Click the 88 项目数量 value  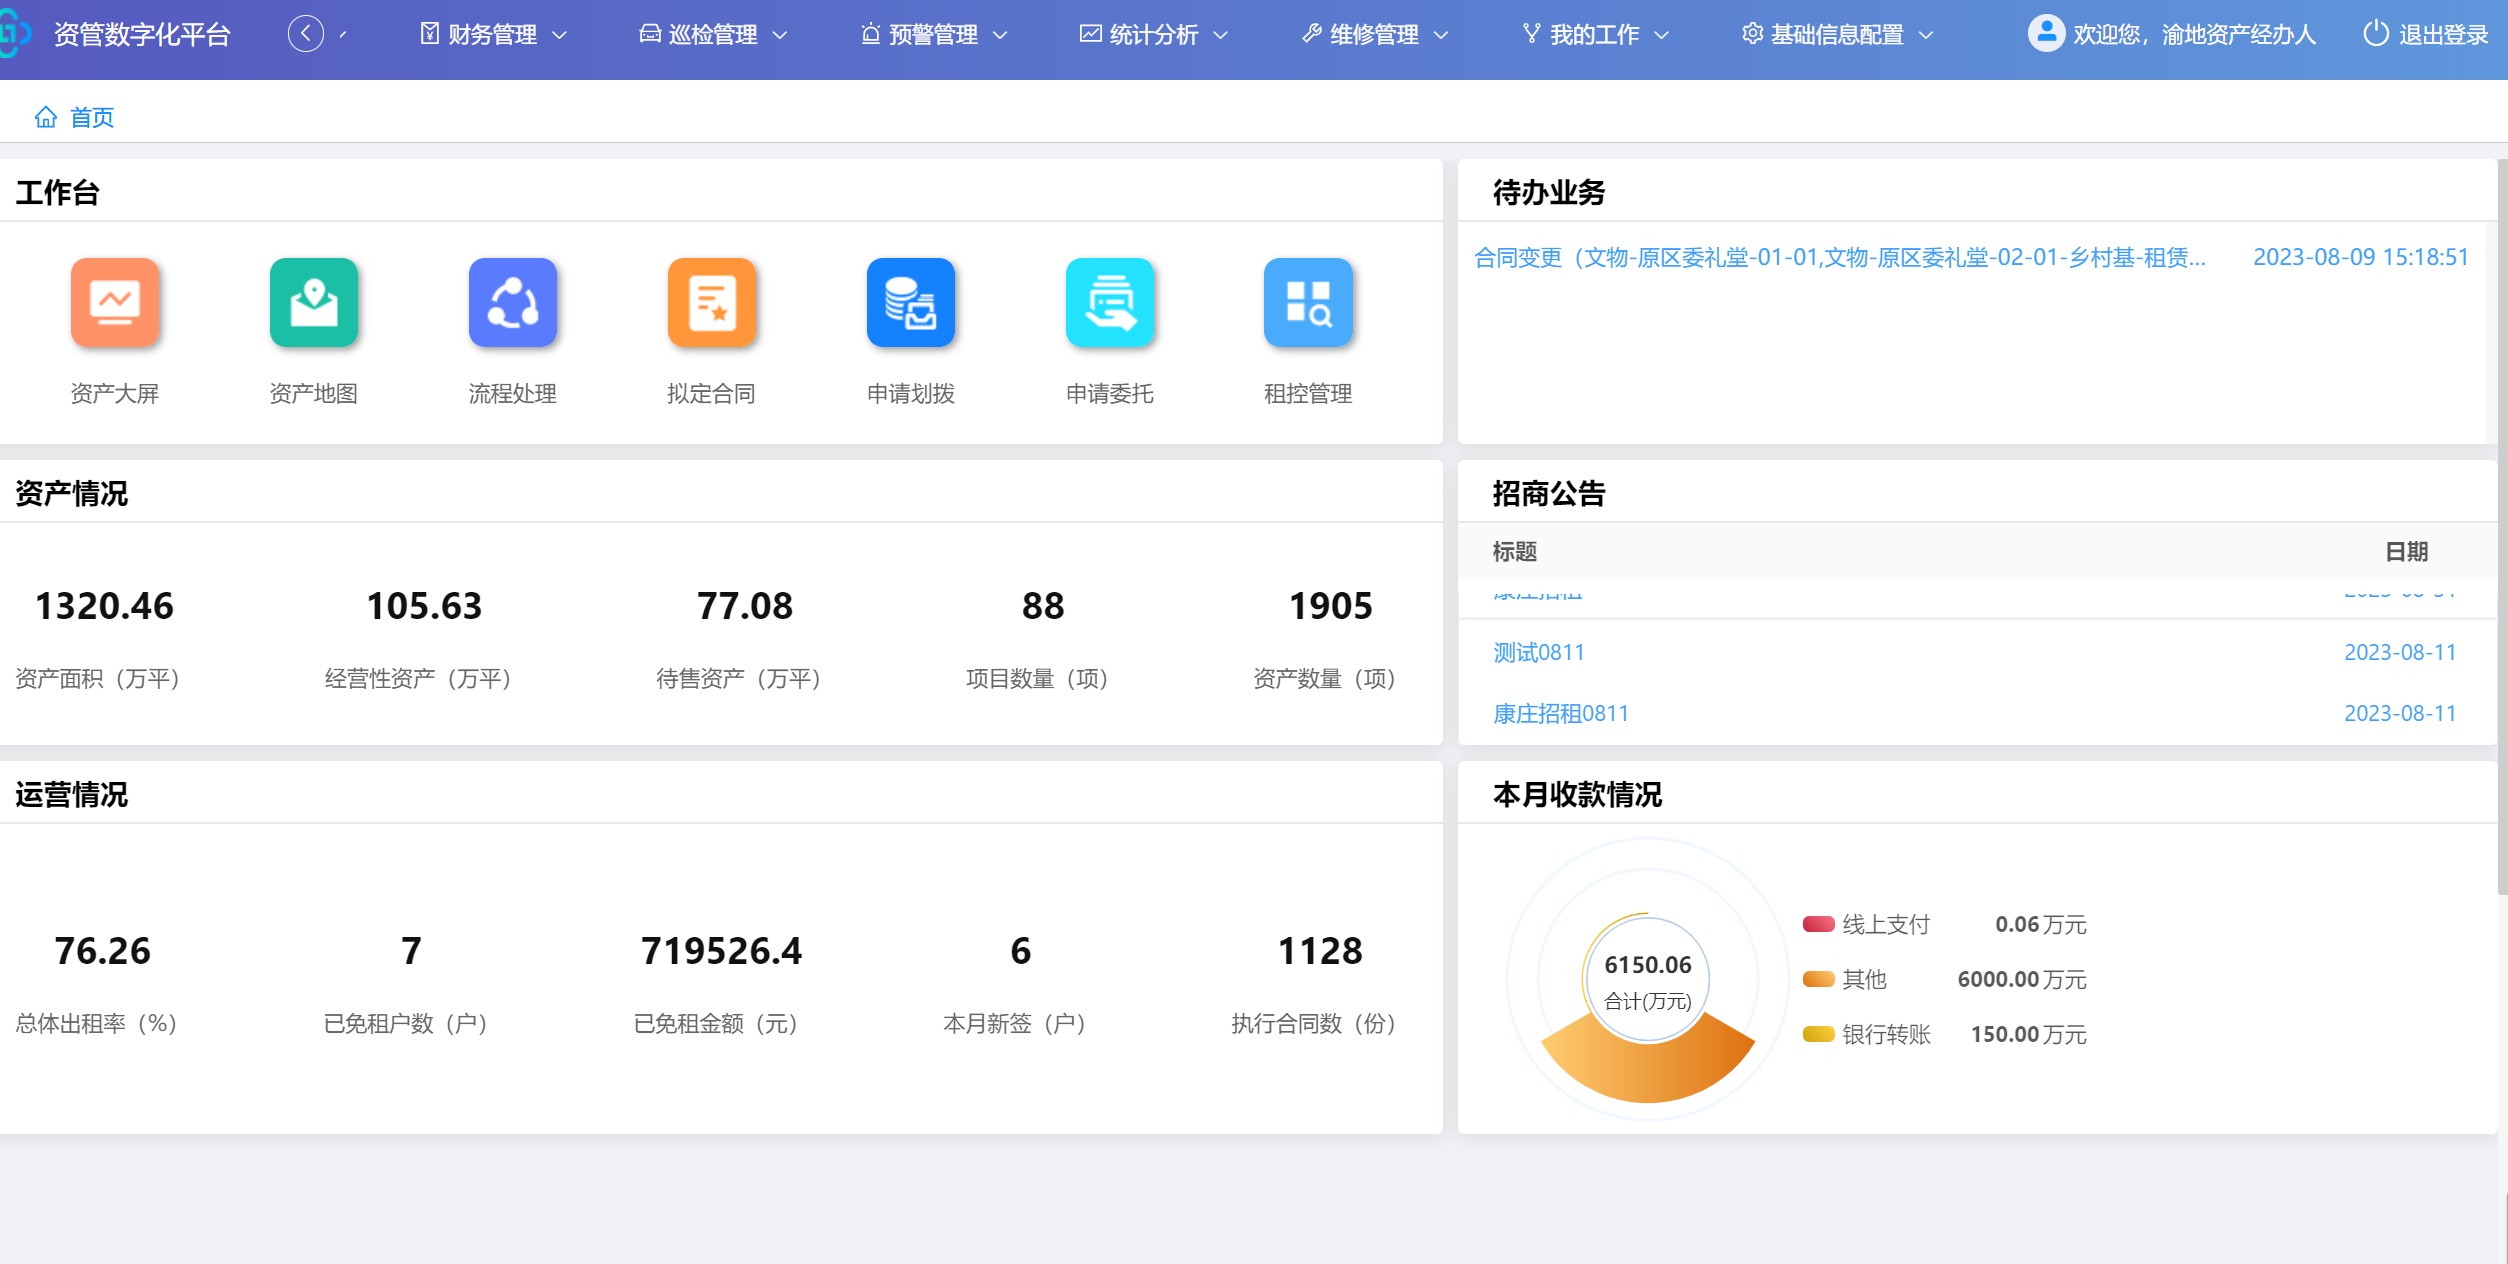click(1043, 606)
